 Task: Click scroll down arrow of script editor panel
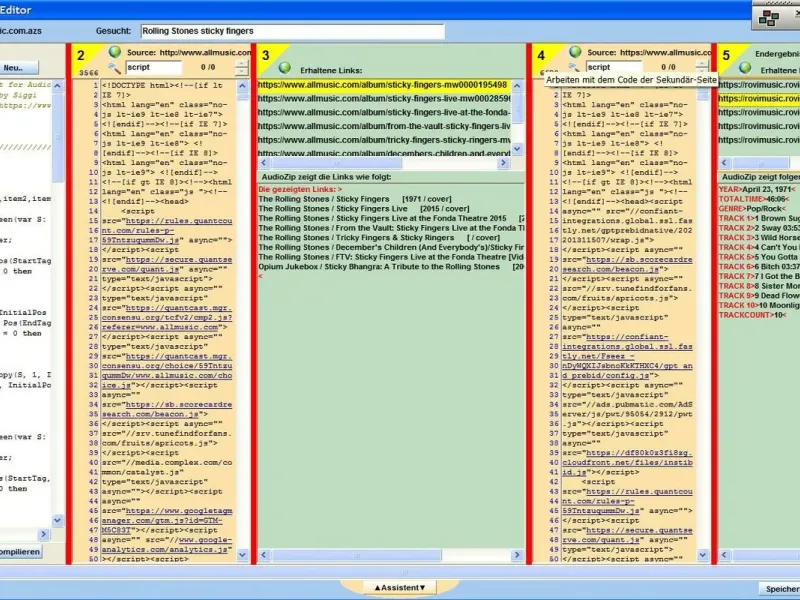point(57,520)
